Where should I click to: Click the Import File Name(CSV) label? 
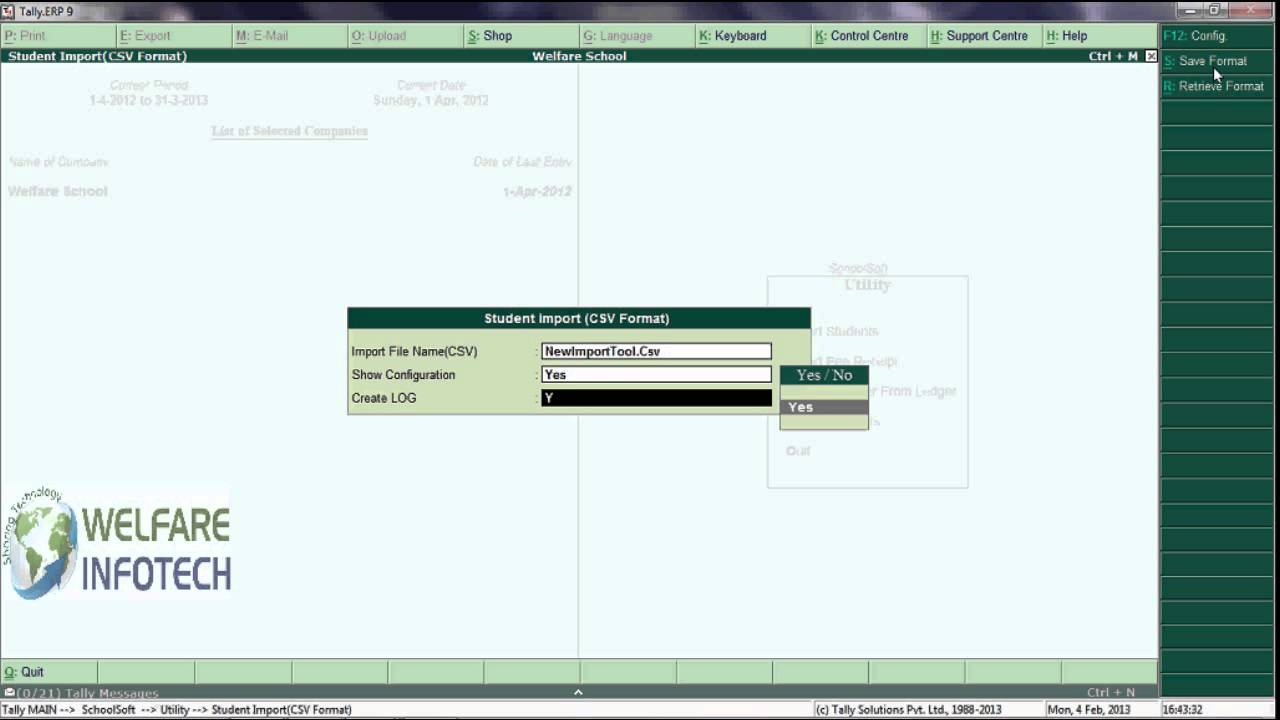[414, 352]
